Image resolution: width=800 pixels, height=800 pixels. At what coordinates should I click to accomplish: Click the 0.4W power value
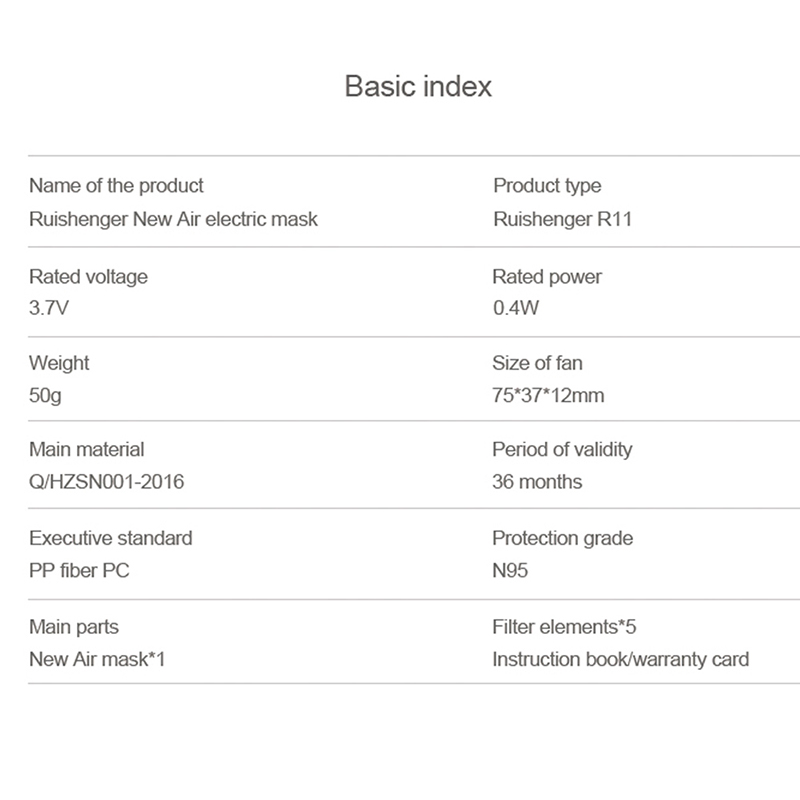point(515,308)
